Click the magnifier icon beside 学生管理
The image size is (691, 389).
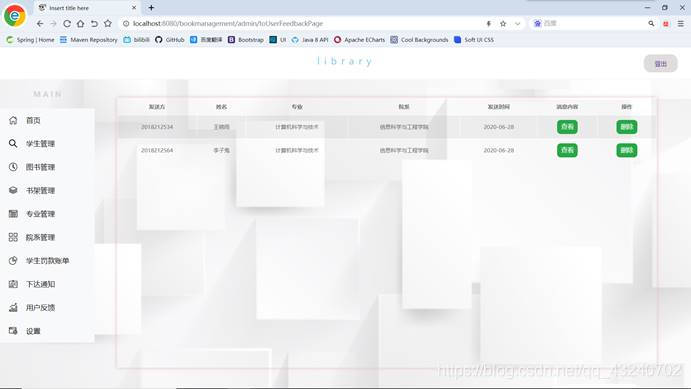pos(13,144)
